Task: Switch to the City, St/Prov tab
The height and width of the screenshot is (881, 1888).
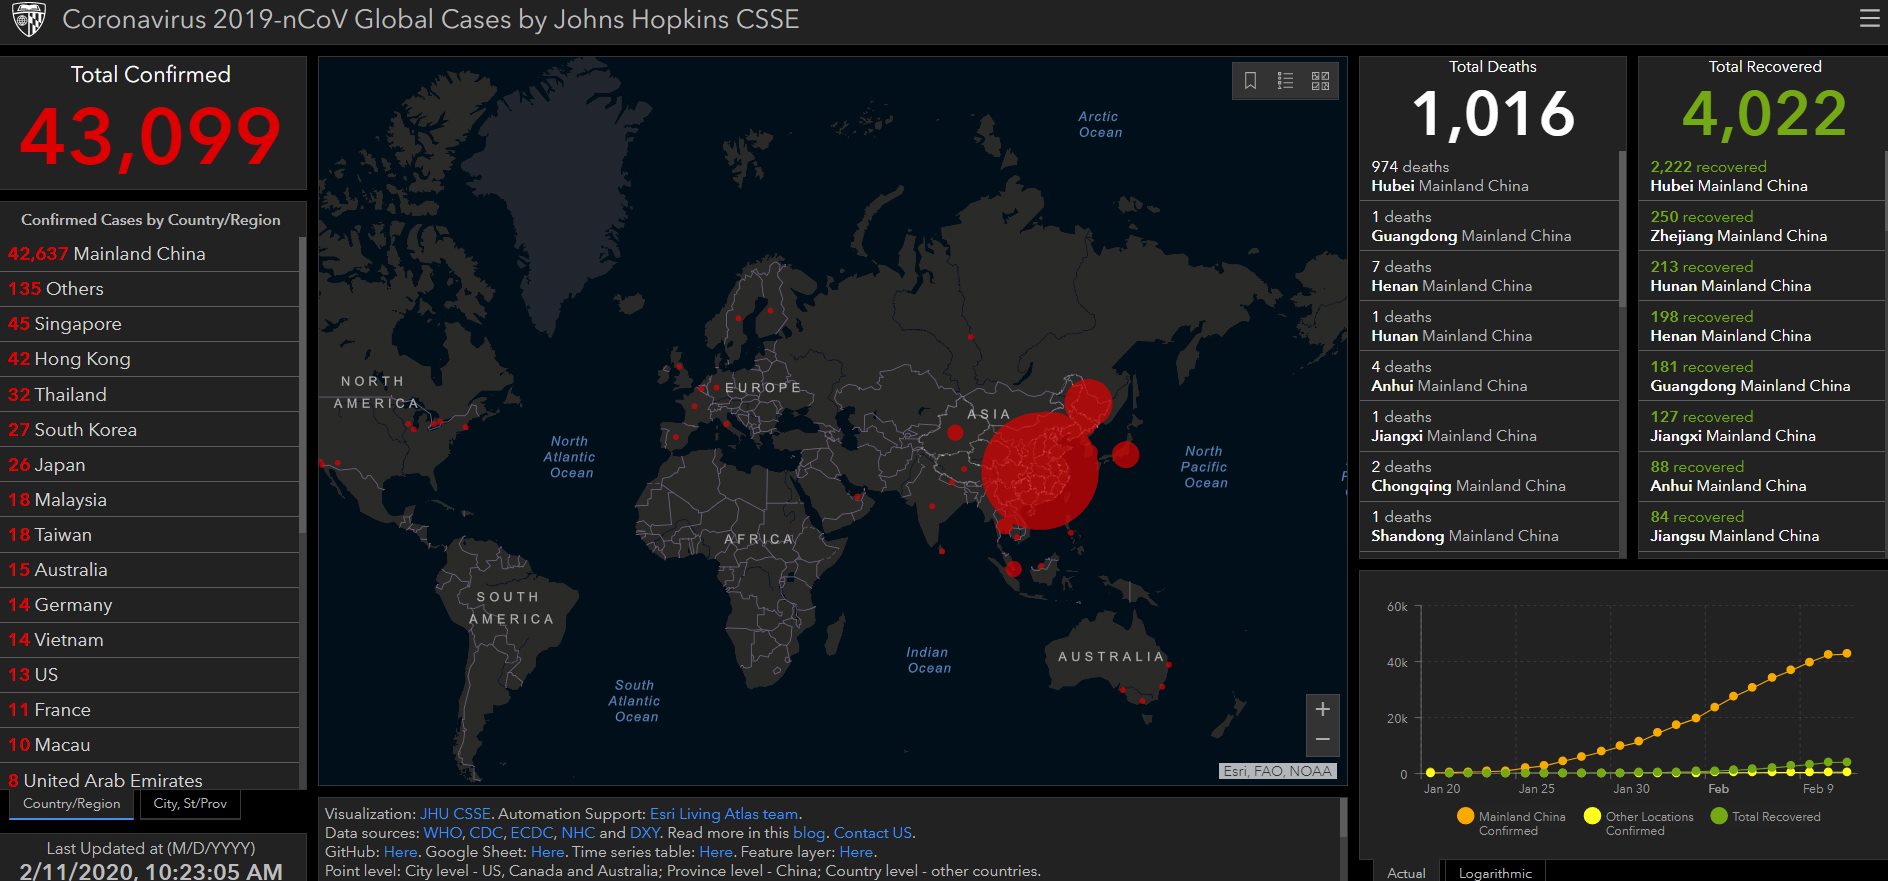Action: (x=190, y=803)
